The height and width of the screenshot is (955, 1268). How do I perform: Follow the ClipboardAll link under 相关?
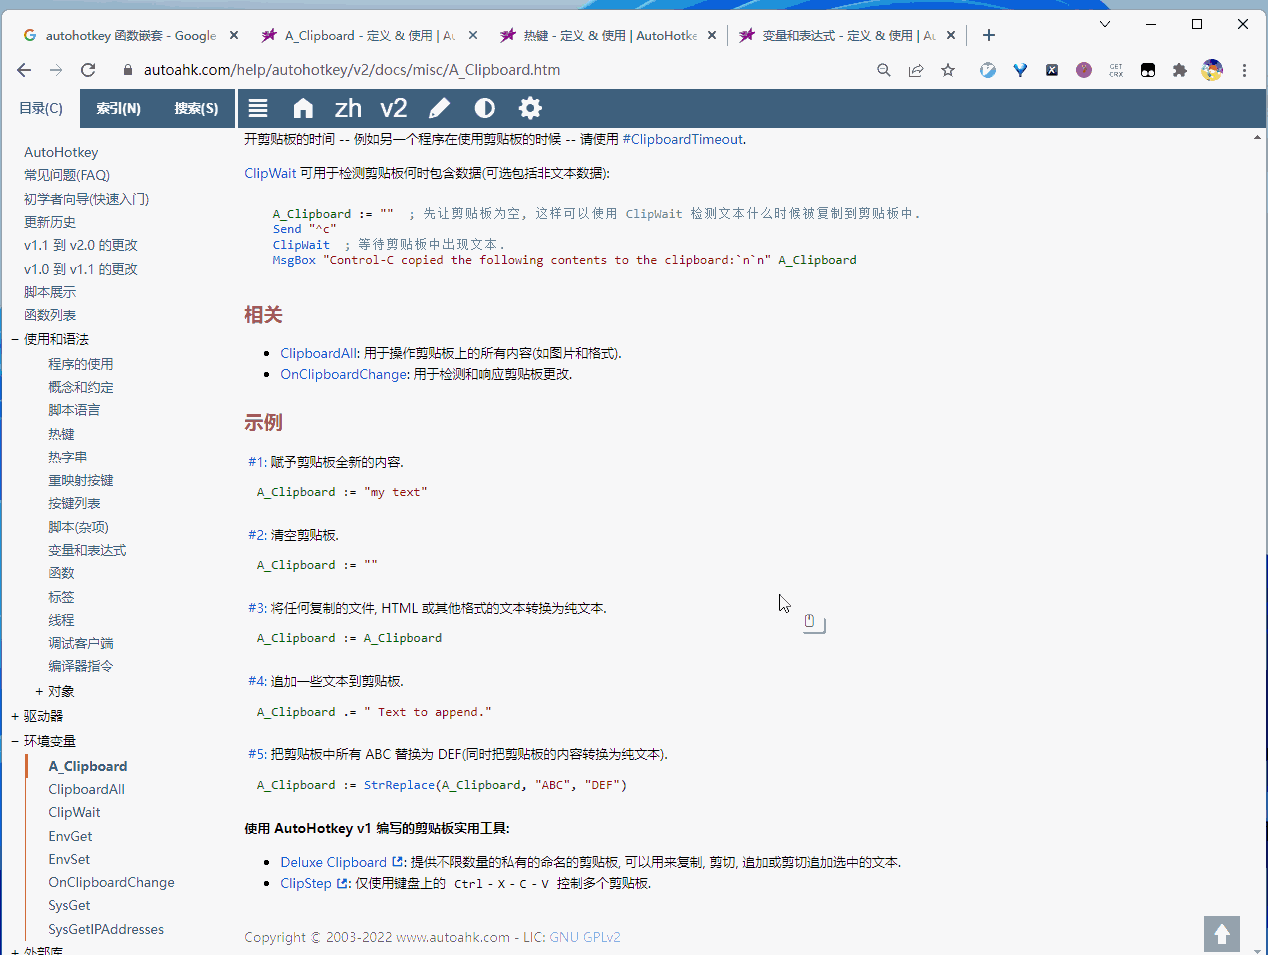(318, 353)
